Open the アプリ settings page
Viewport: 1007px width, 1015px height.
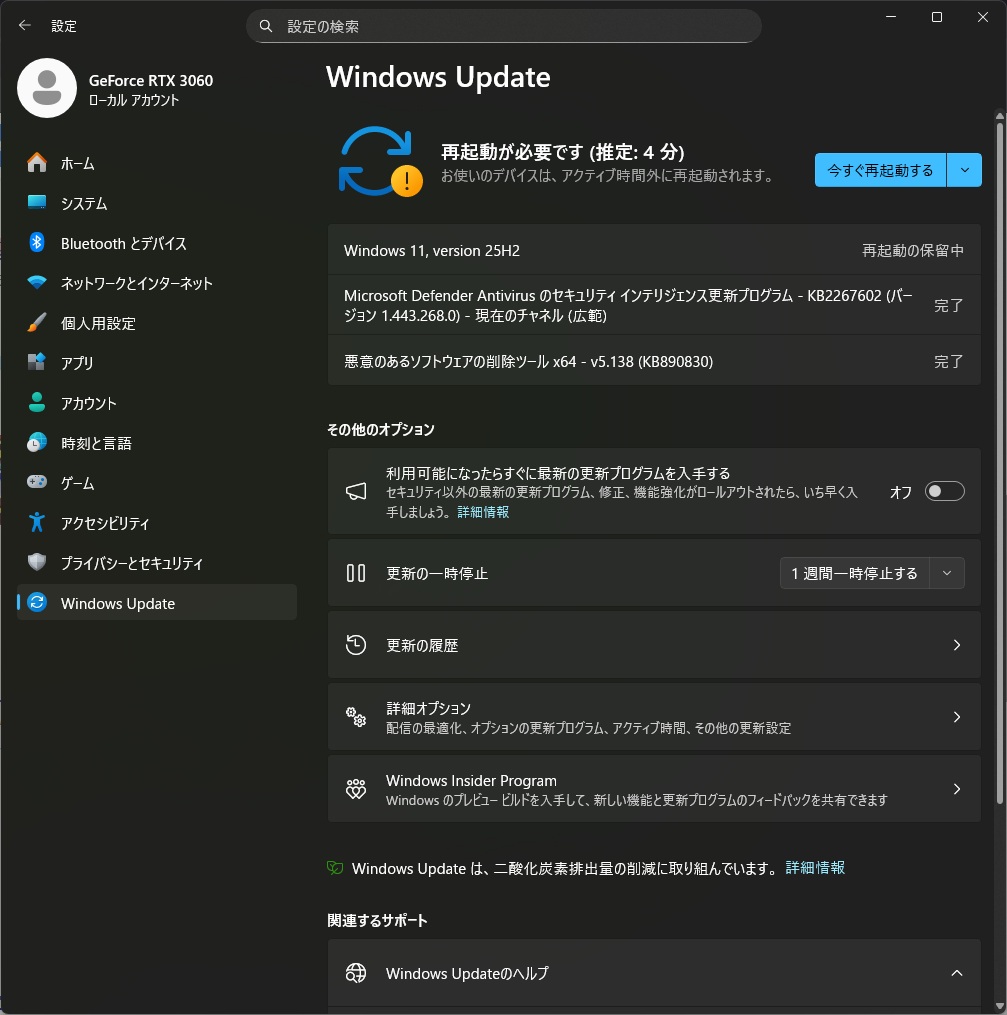pyautogui.click(x=157, y=362)
